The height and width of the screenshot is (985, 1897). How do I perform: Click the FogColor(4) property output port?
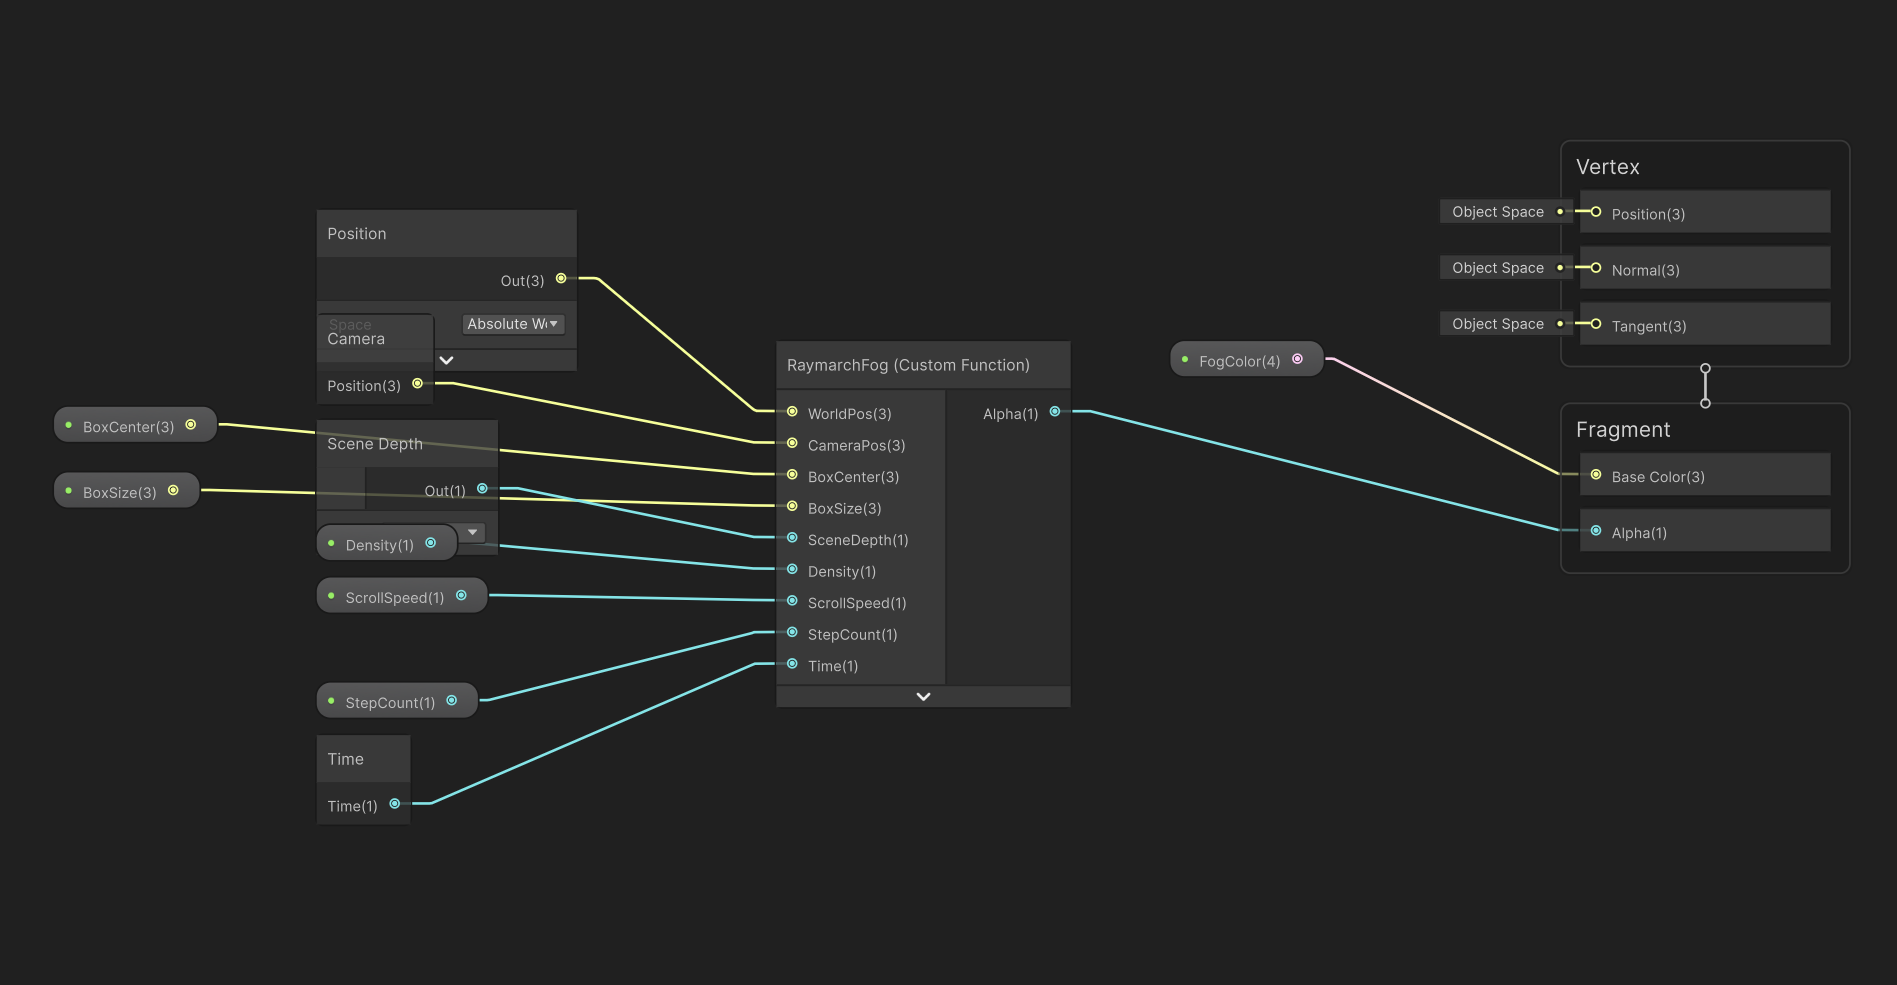(x=1297, y=360)
